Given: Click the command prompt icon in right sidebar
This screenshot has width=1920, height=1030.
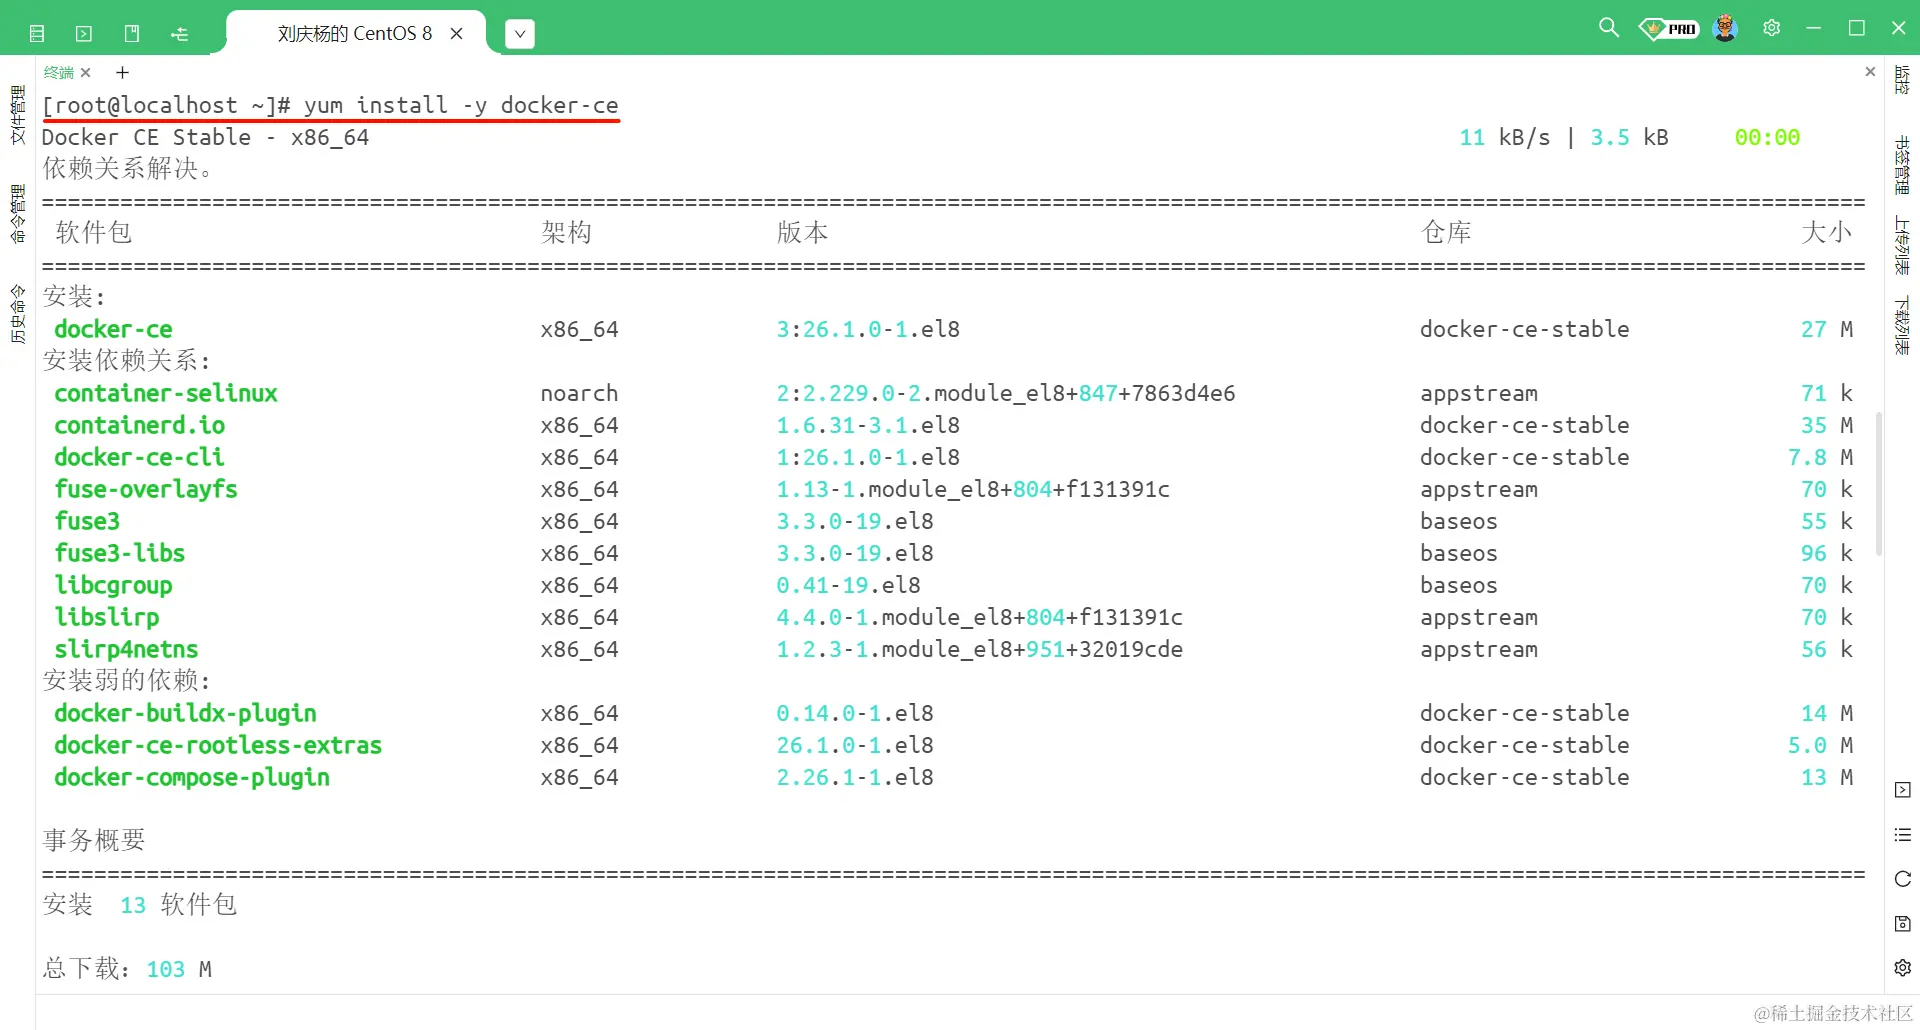Looking at the screenshot, I should pos(1903,790).
